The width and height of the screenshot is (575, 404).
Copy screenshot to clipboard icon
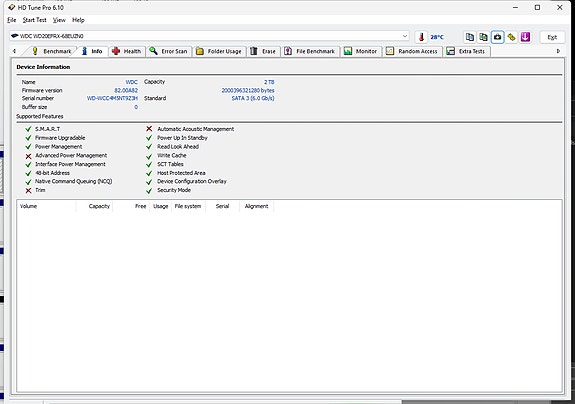click(x=483, y=37)
